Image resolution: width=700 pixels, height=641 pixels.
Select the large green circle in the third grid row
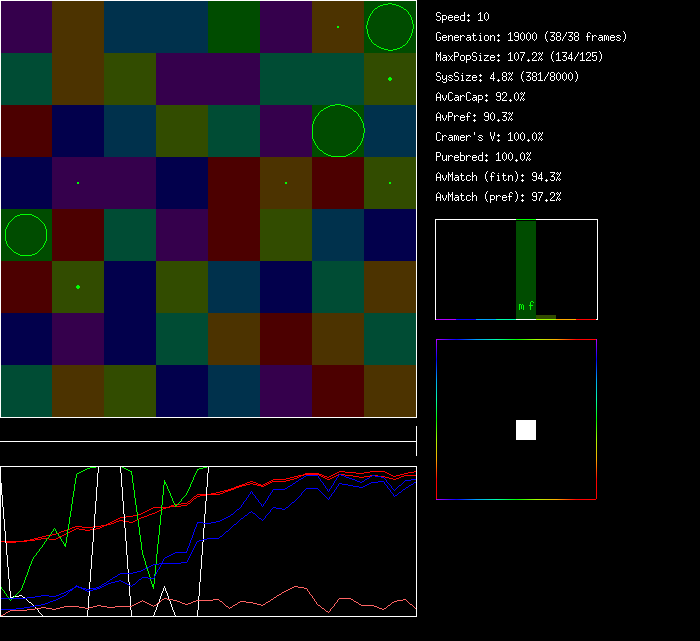click(x=338, y=131)
